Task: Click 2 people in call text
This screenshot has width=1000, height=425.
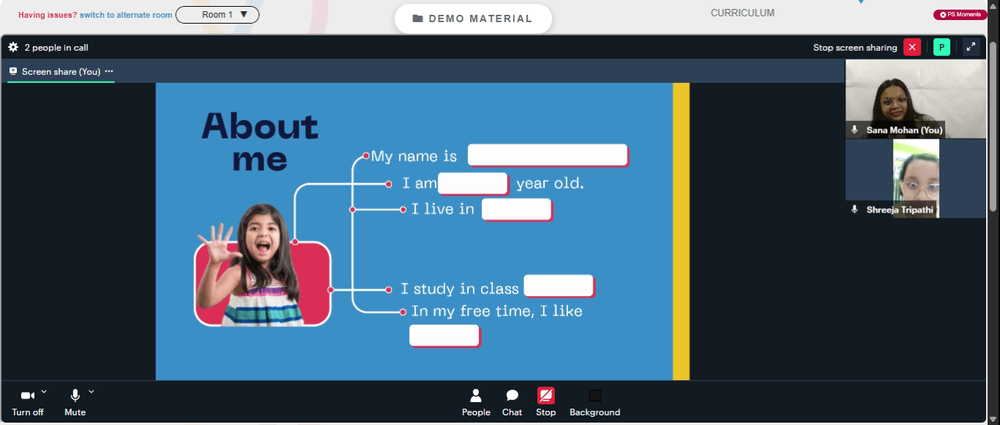Action: (x=56, y=47)
